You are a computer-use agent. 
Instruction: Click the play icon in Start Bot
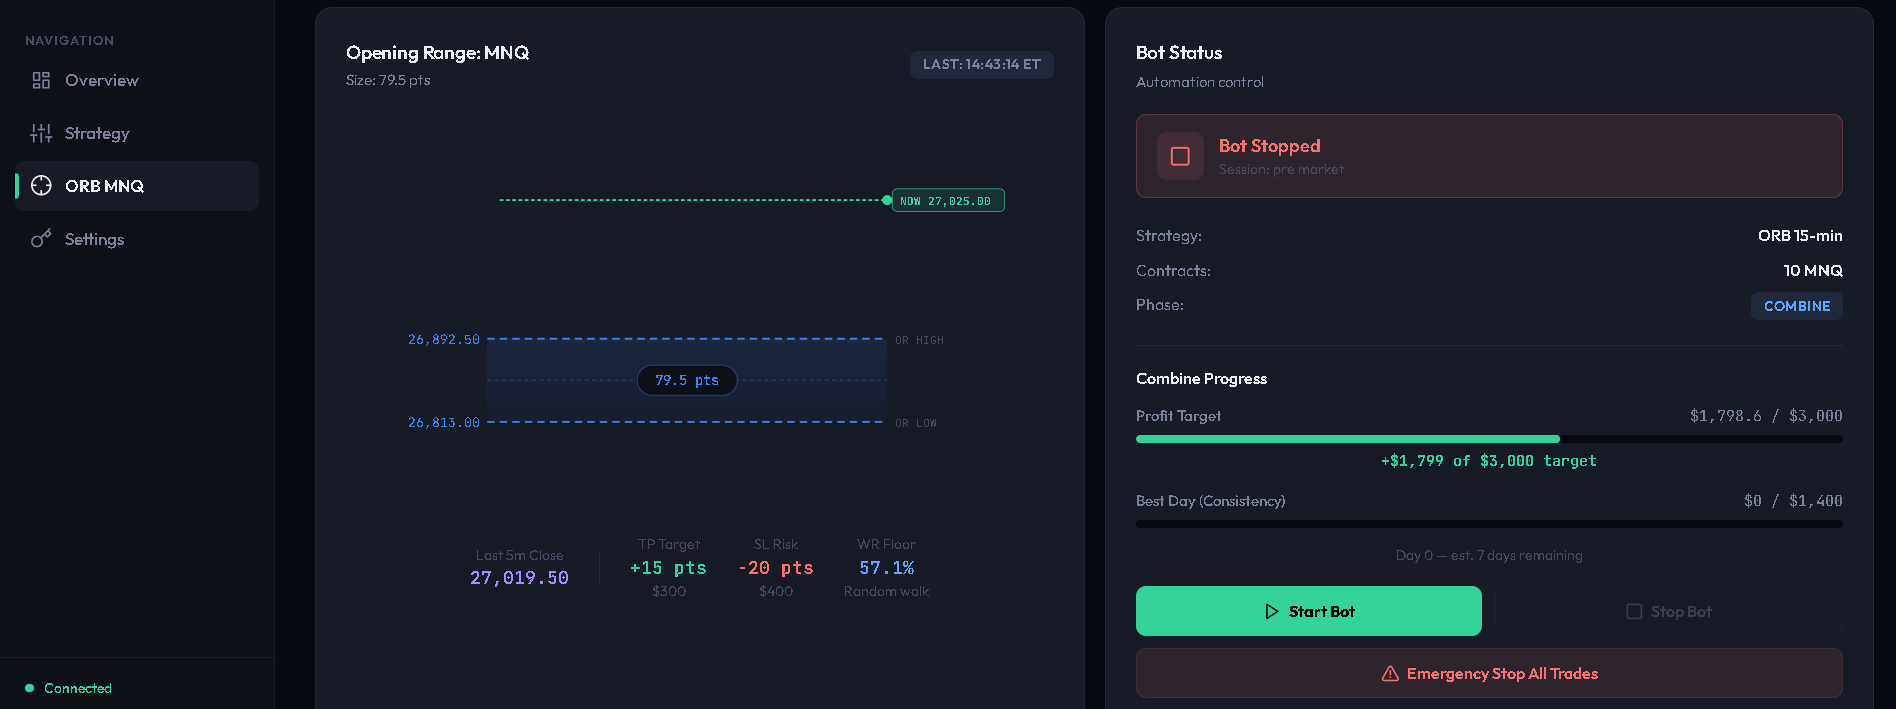[1272, 611]
